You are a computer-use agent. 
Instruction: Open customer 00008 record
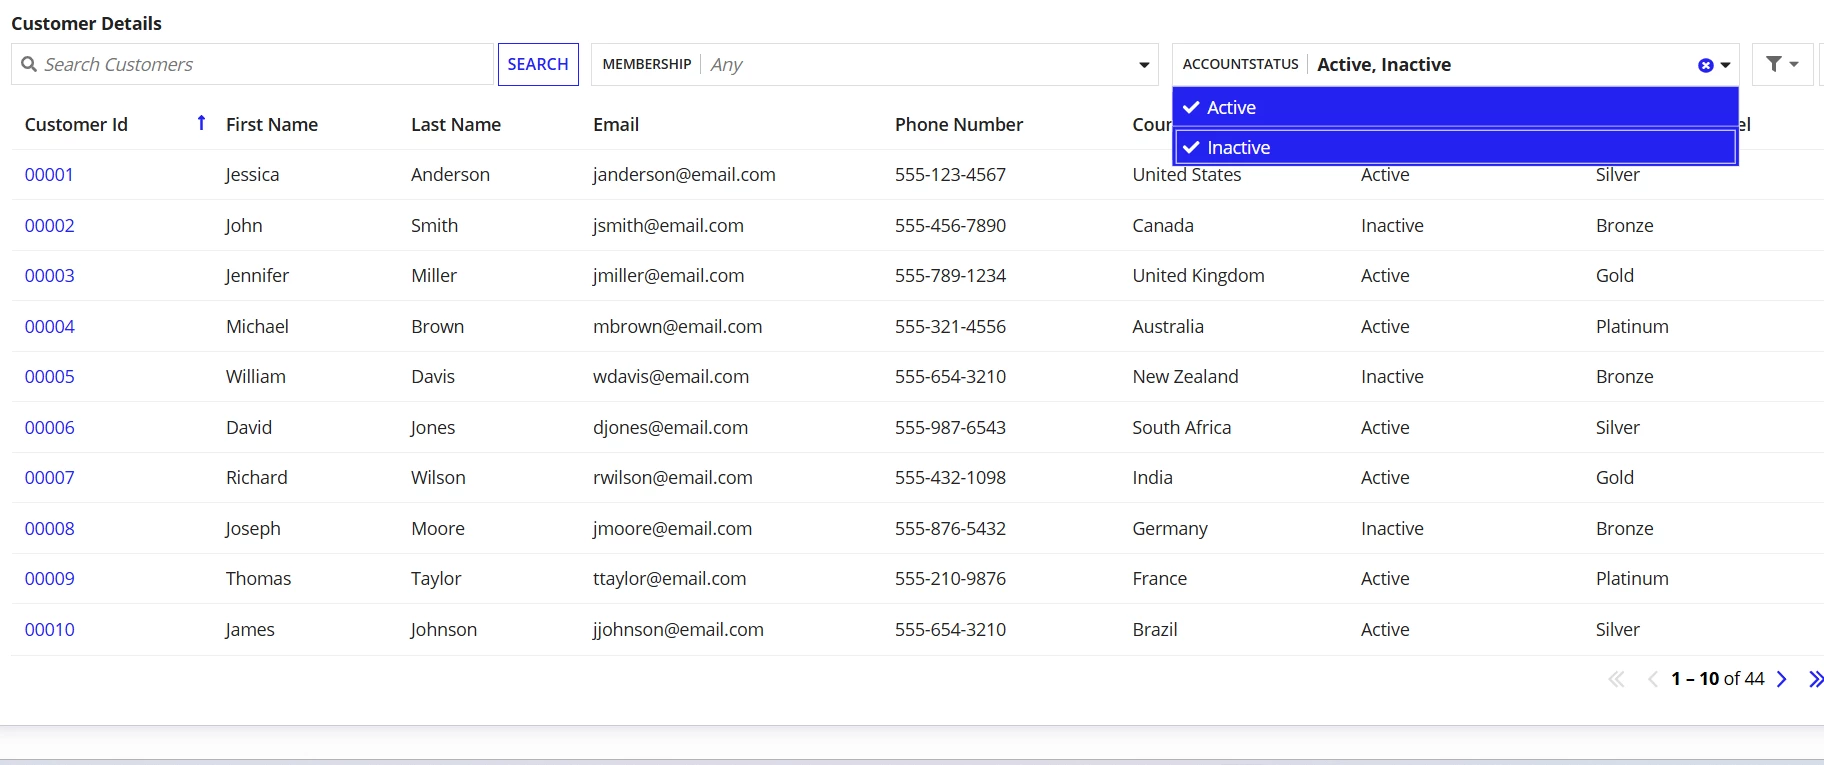pos(49,528)
